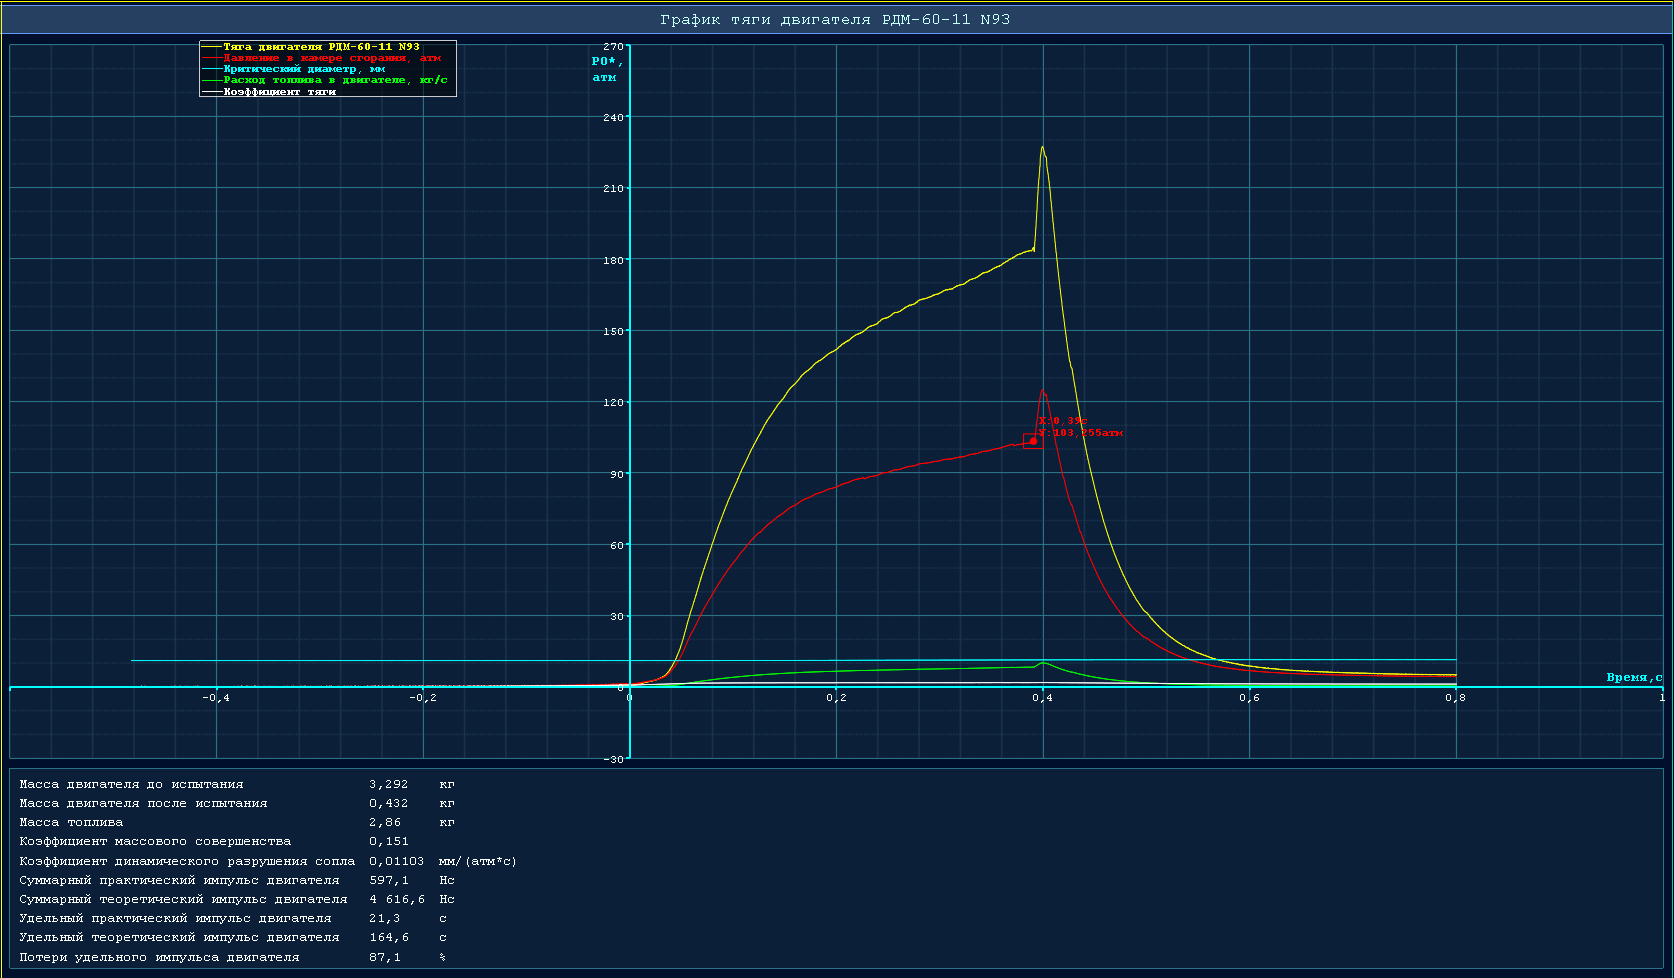The image size is (1674, 978).
Task: Click label 'Удельный практический импульс двигателя'
Action: (175, 918)
